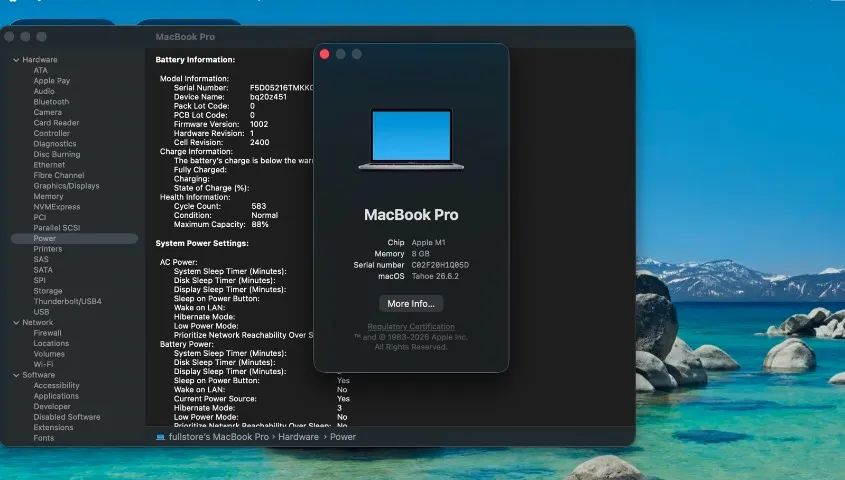Open Applications under Software

click(x=56, y=396)
